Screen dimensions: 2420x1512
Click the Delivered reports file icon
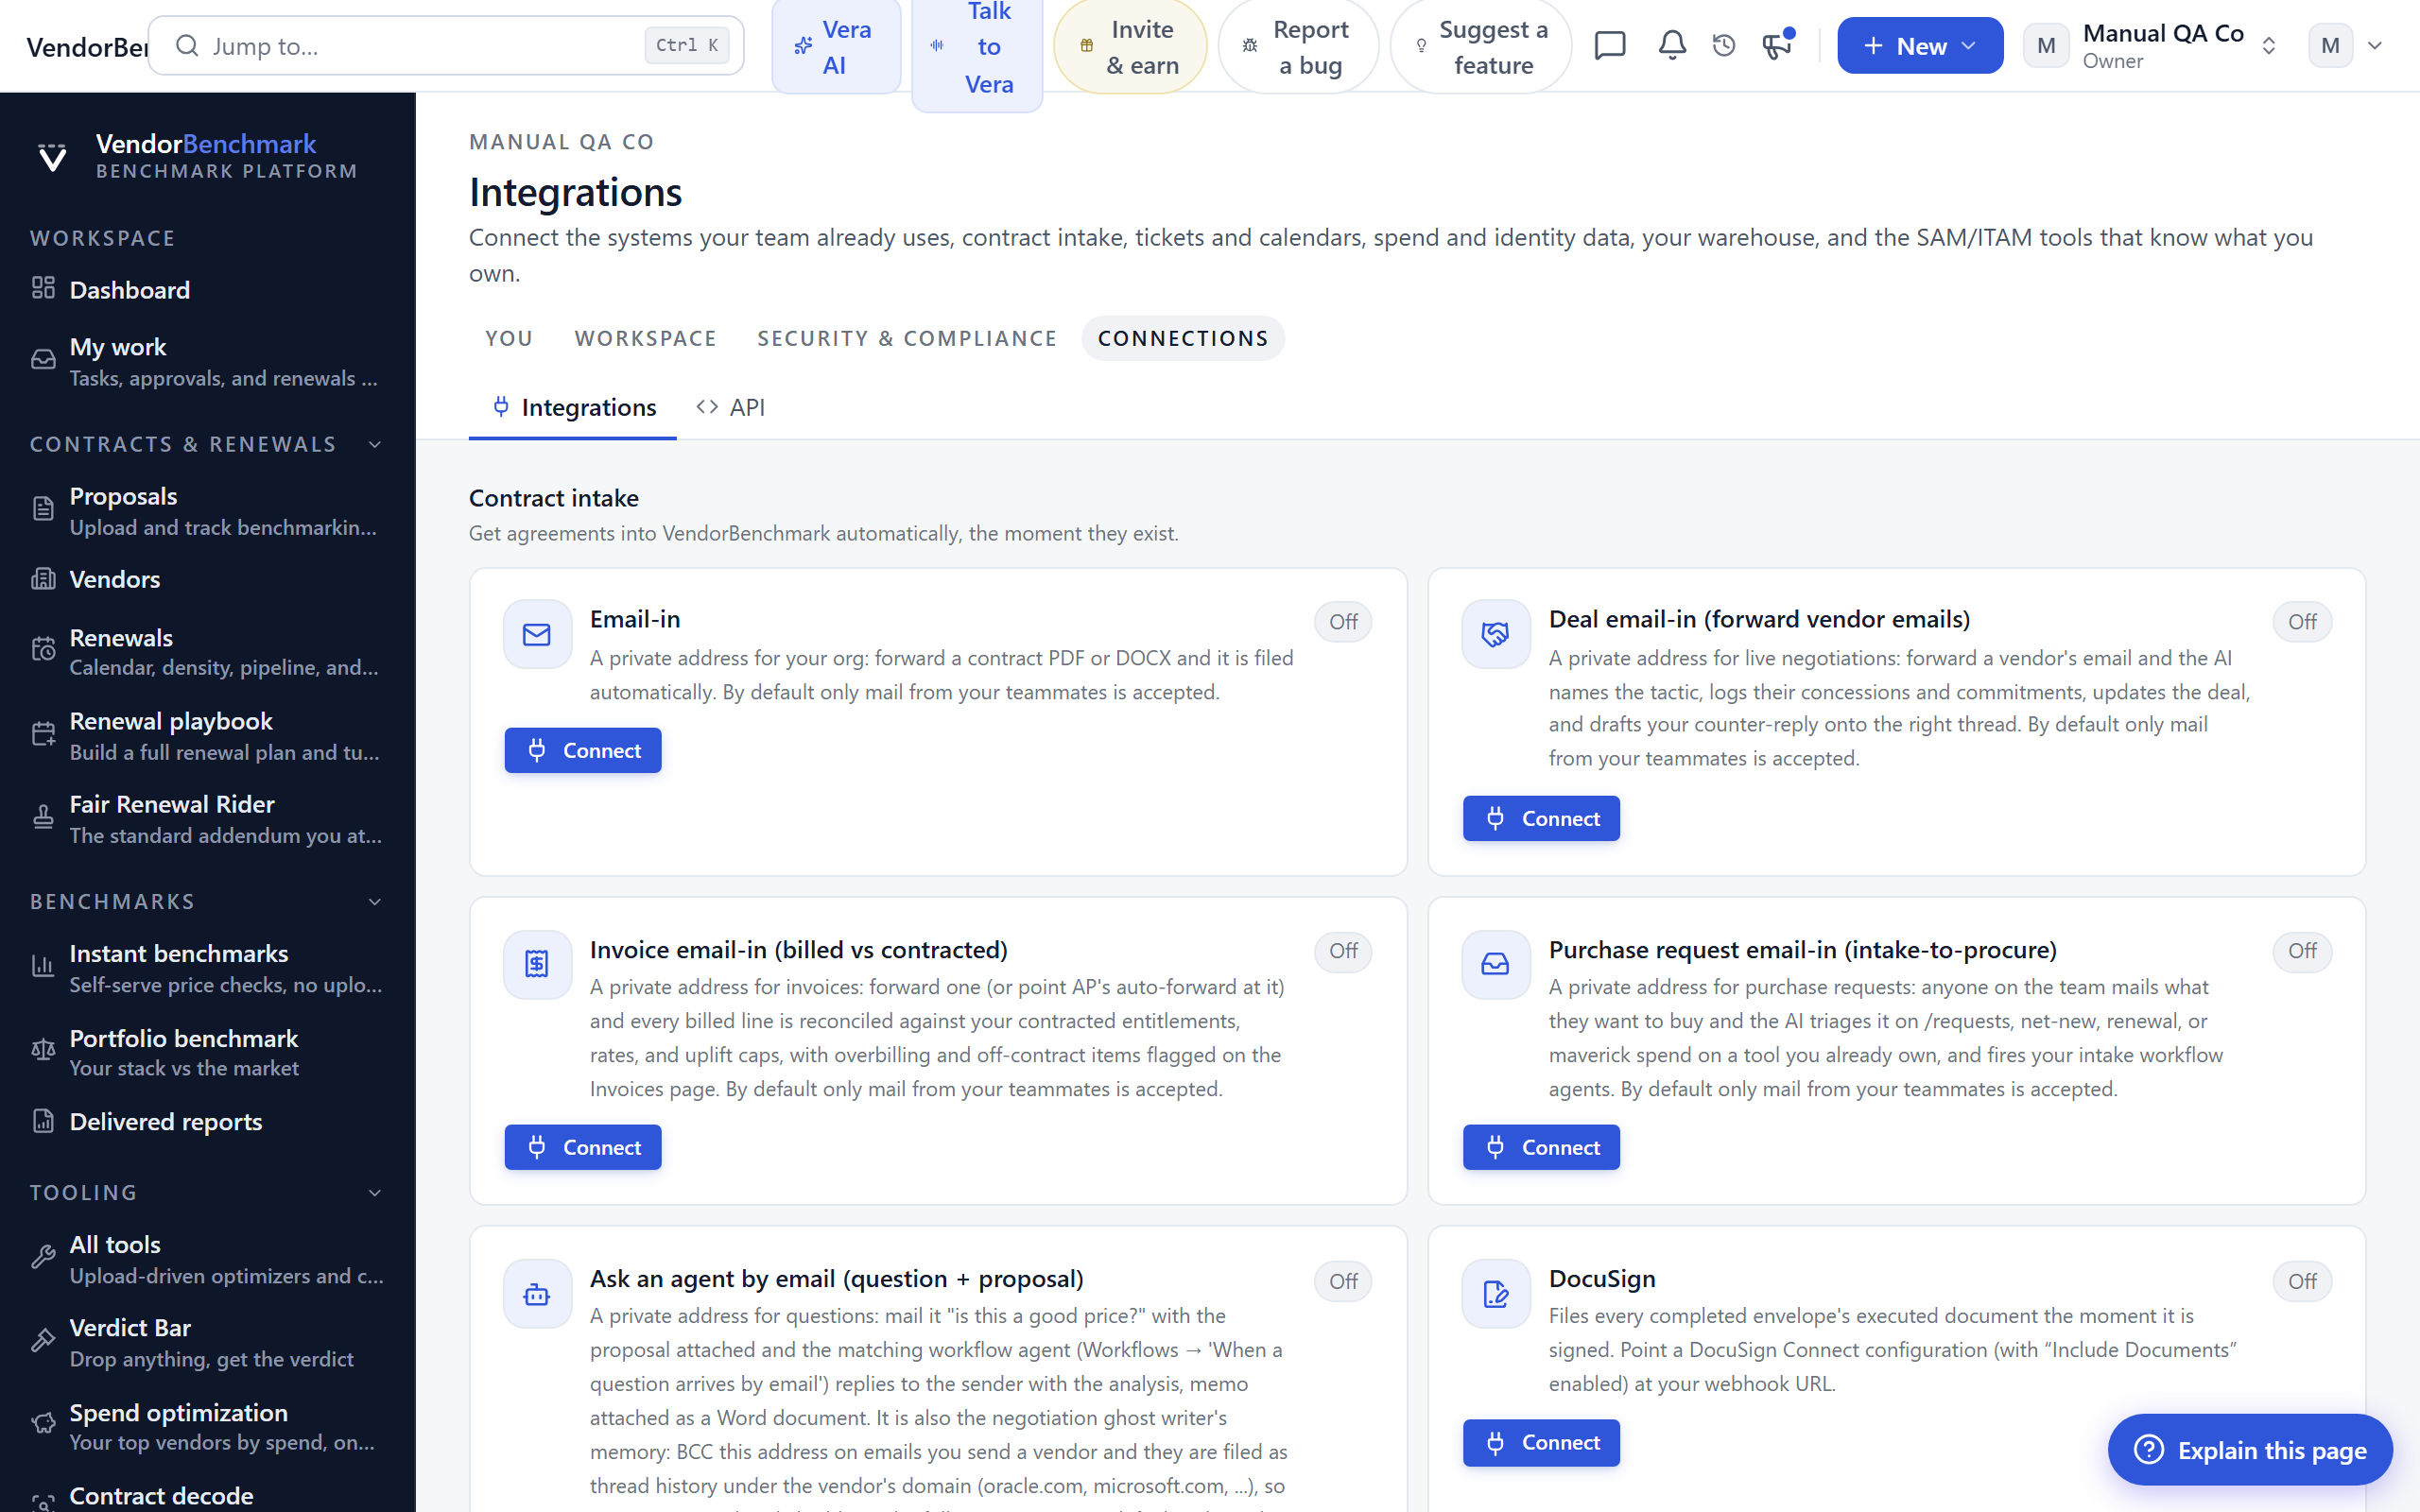pos(43,1121)
